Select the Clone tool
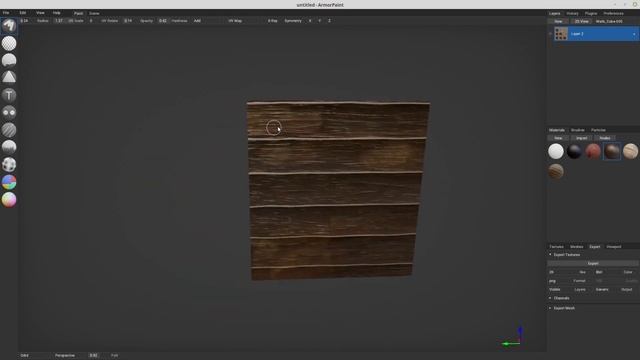 point(9,112)
